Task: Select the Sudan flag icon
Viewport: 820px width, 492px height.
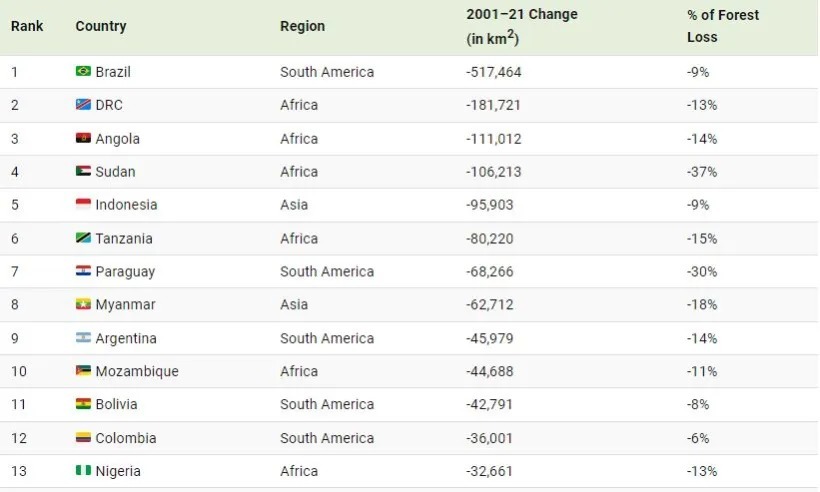Action: coord(83,172)
